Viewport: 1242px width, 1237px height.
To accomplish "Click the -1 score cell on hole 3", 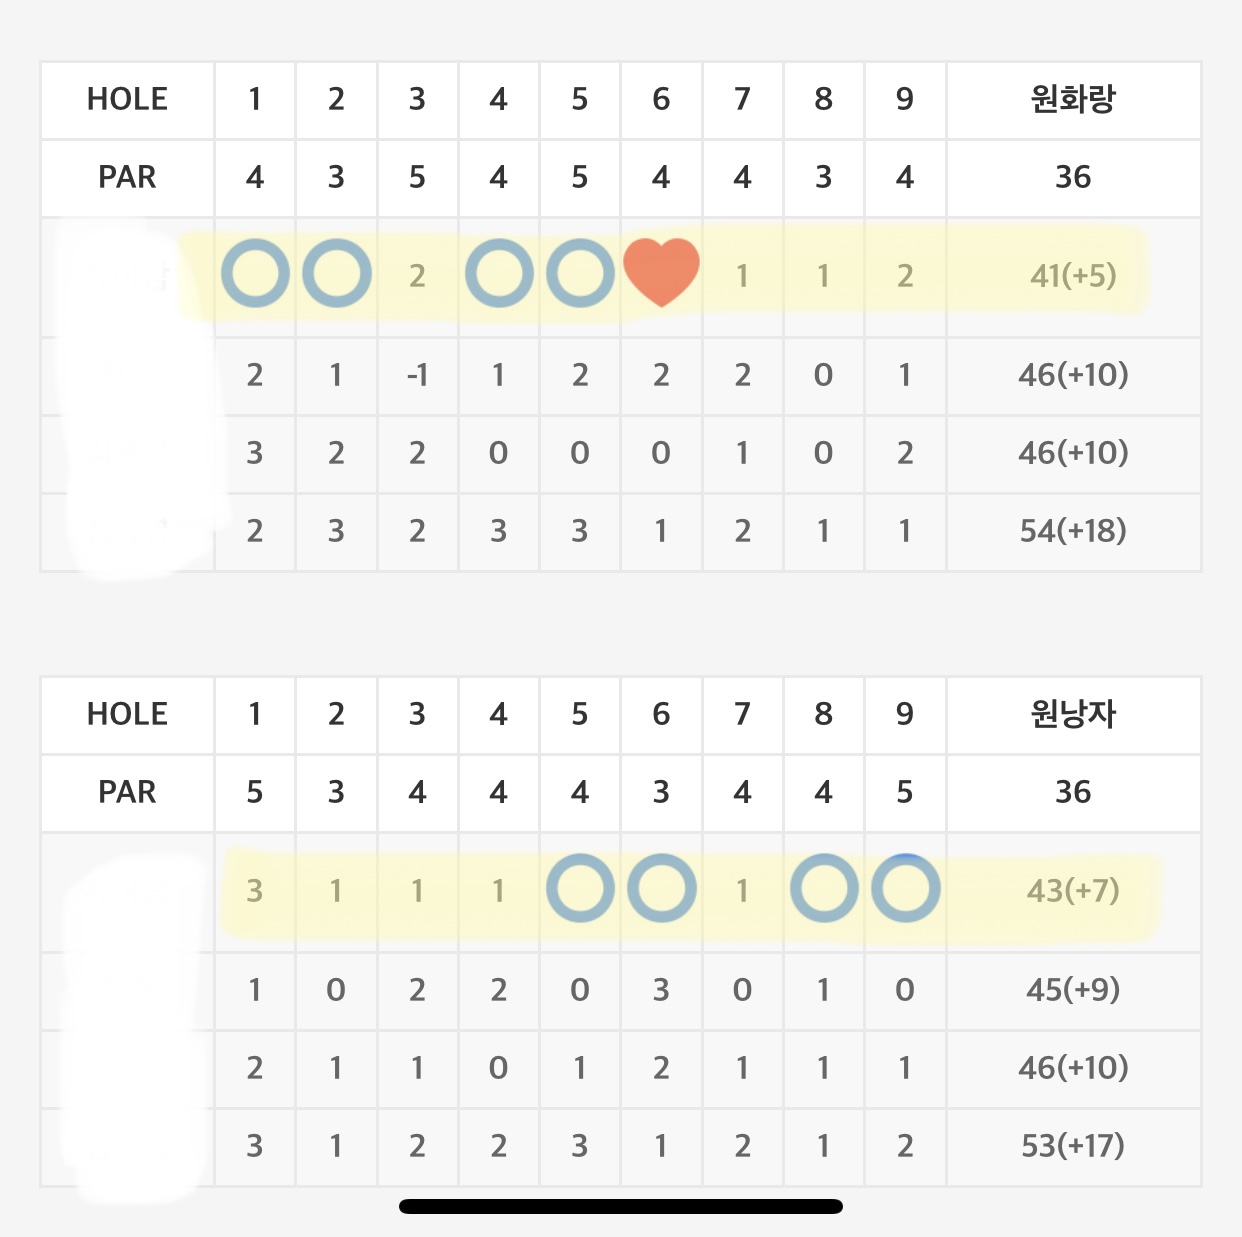I will (417, 375).
